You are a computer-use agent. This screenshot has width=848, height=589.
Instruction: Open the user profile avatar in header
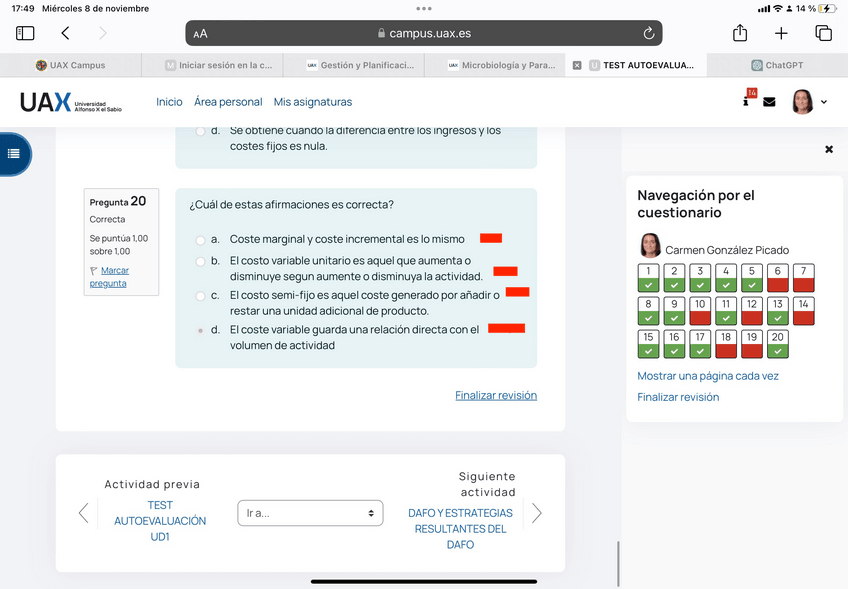[x=803, y=101]
